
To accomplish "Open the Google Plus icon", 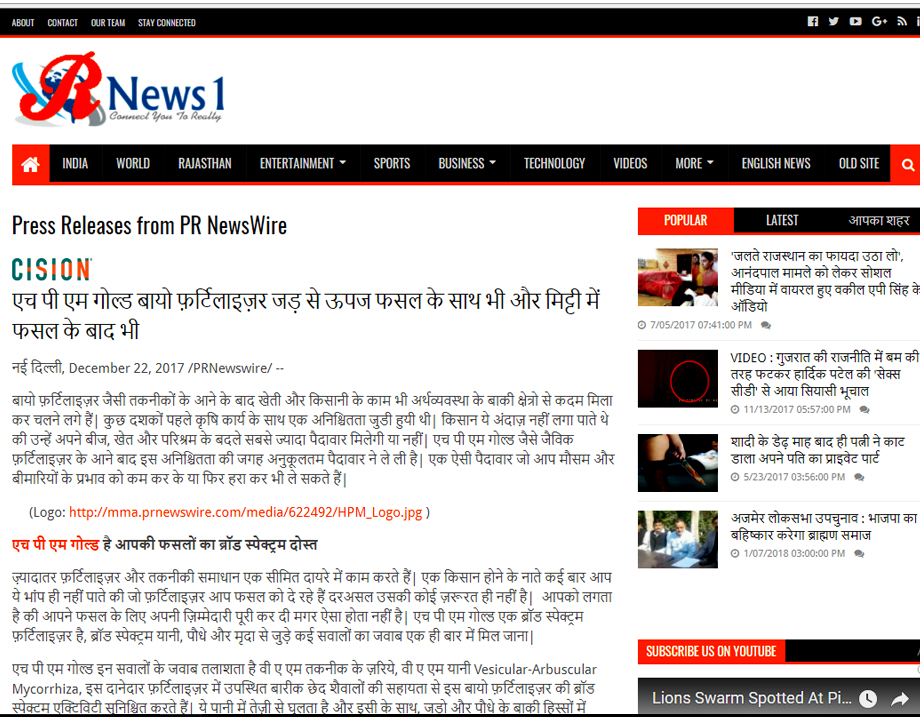I will 879,22.
